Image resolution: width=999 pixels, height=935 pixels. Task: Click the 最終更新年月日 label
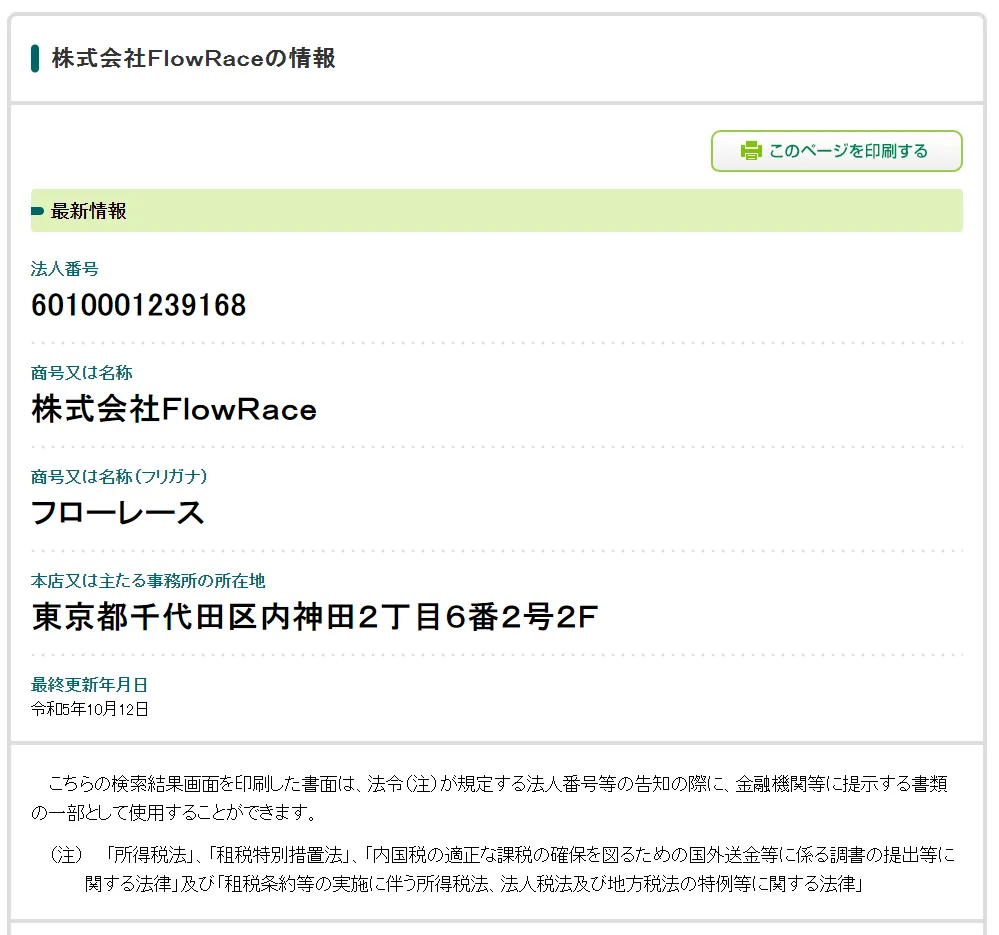point(89,684)
